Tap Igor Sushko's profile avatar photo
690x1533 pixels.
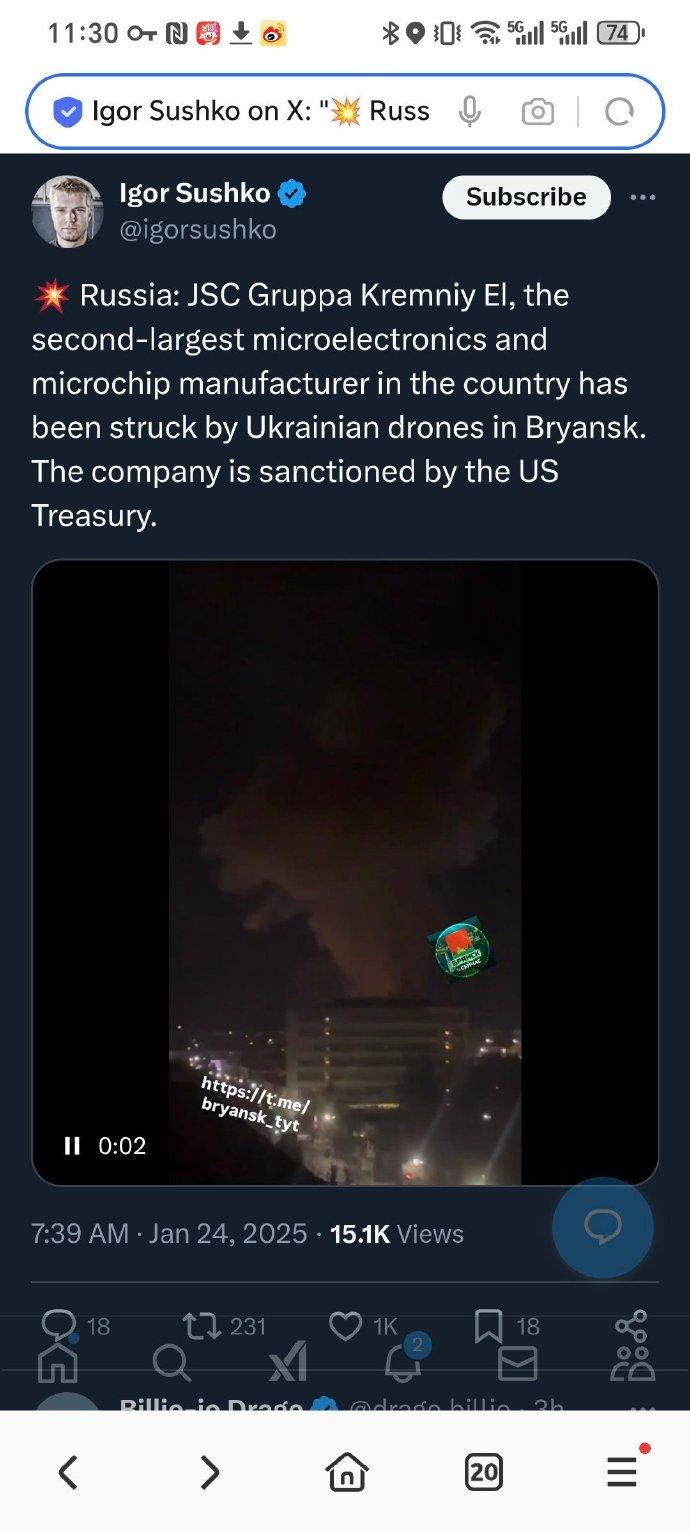tap(67, 211)
